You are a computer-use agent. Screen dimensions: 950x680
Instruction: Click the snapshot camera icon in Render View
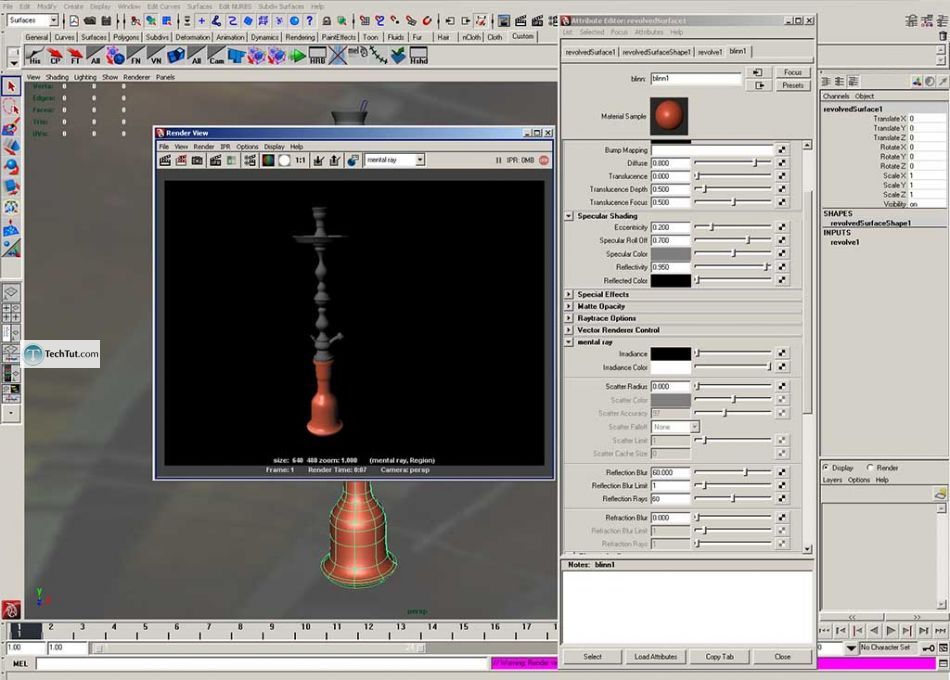point(198,160)
